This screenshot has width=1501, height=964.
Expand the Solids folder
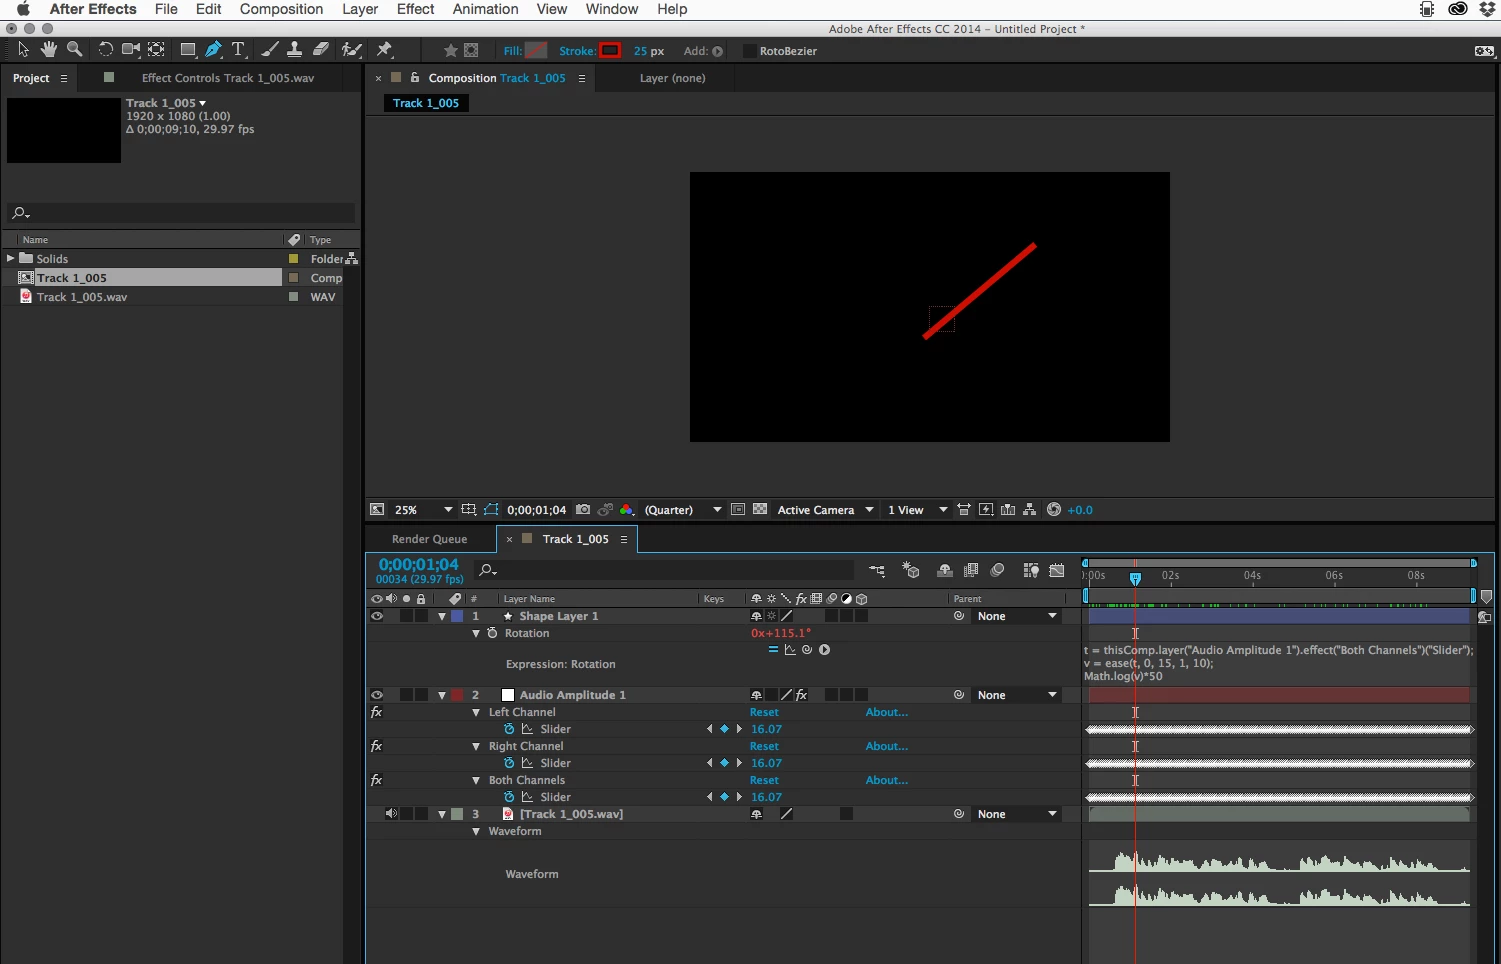10,258
